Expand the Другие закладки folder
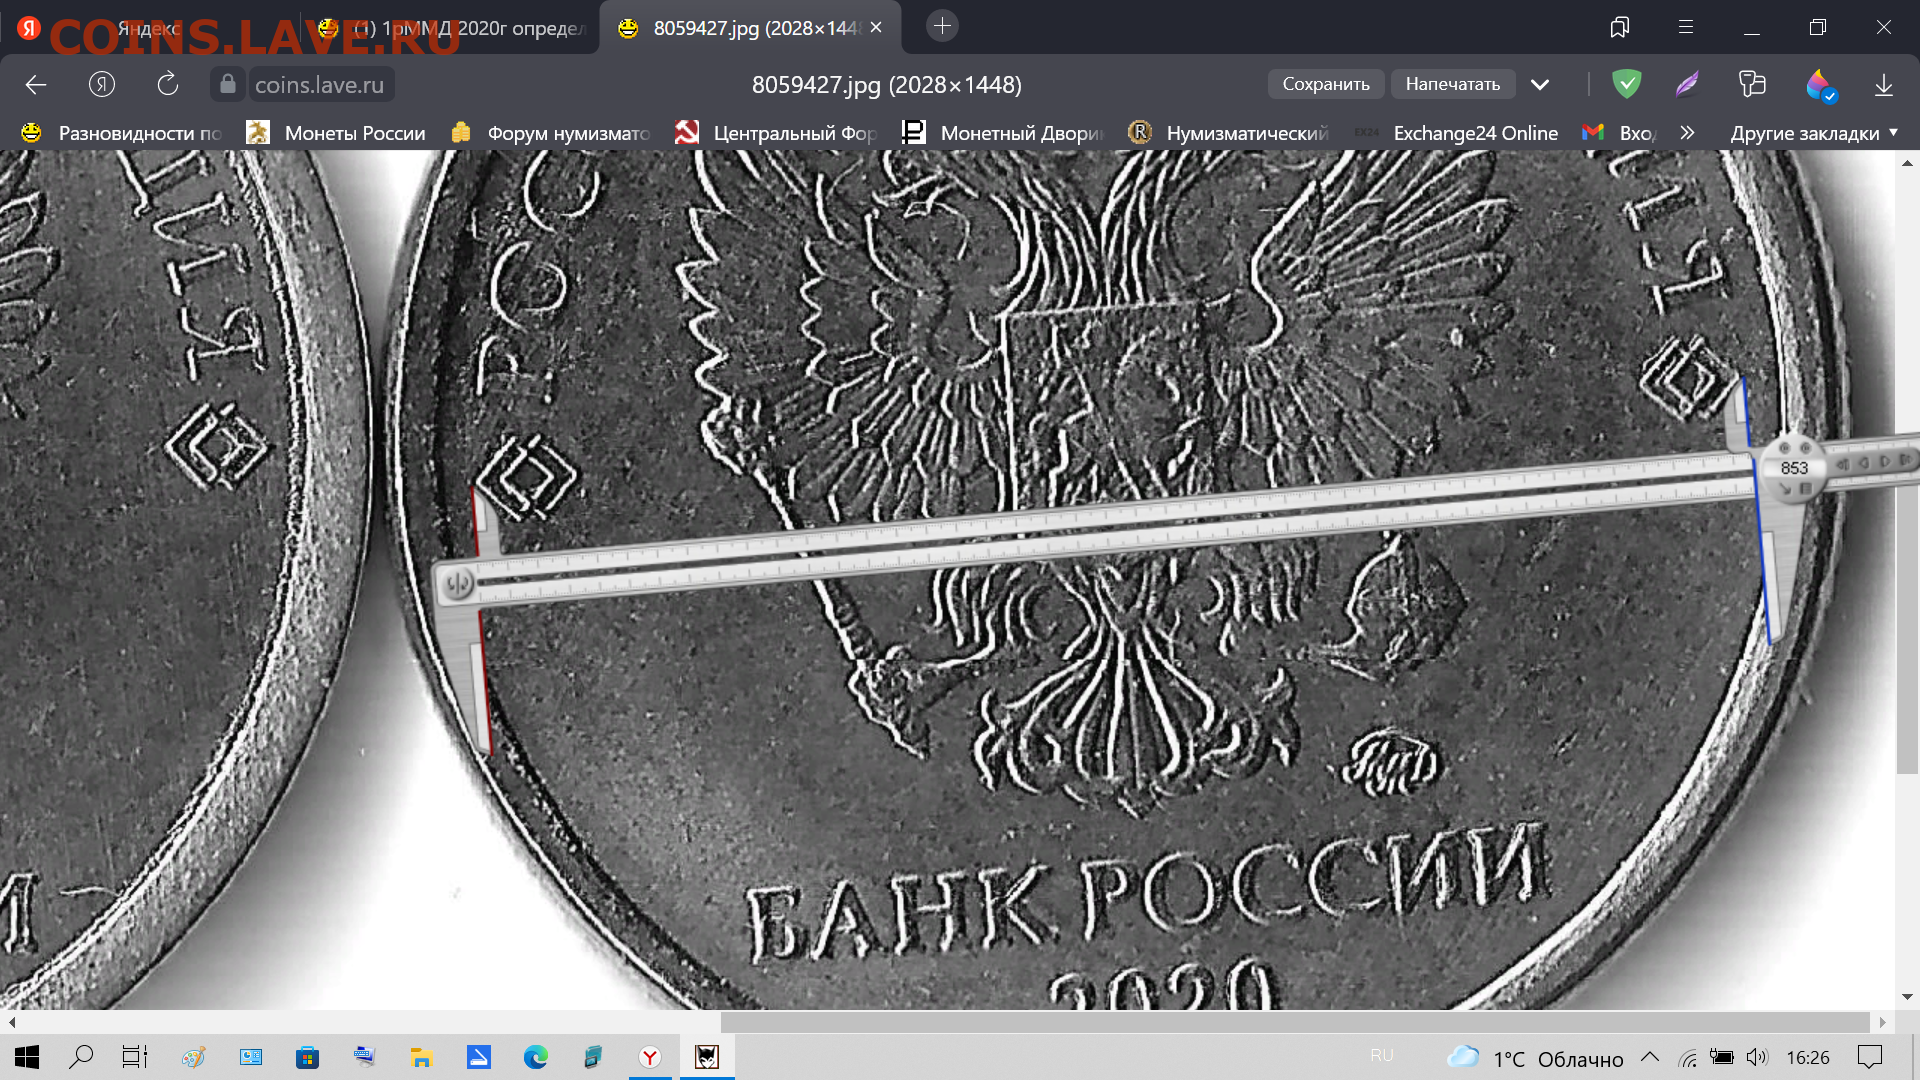Viewport: 1920px width, 1080px height. click(x=1814, y=133)
